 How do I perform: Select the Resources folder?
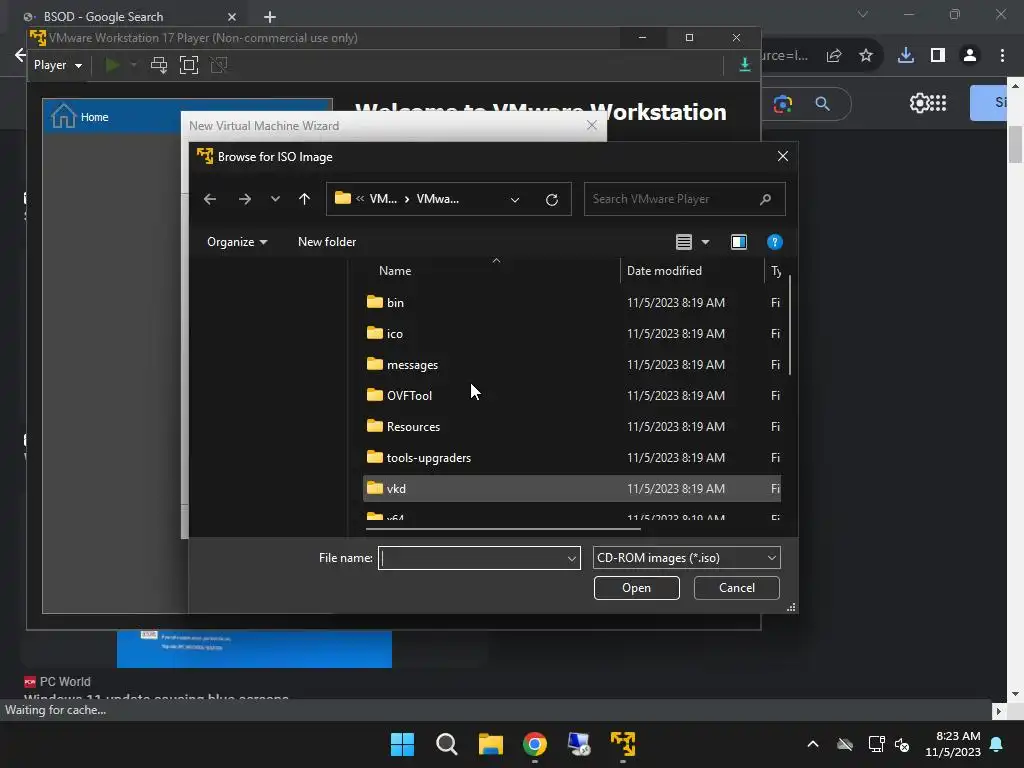(571, 426)
